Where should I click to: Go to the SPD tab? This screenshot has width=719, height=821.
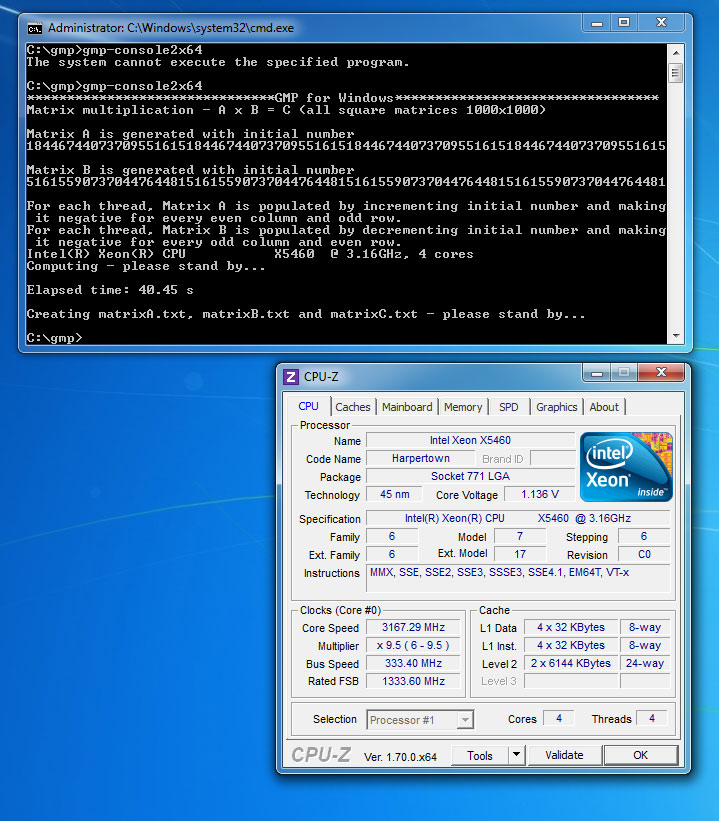point(509,407)
